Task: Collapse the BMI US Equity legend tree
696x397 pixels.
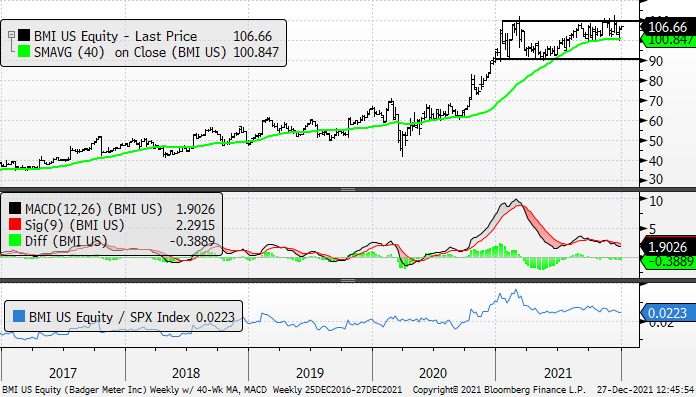Action: (11, 35)
